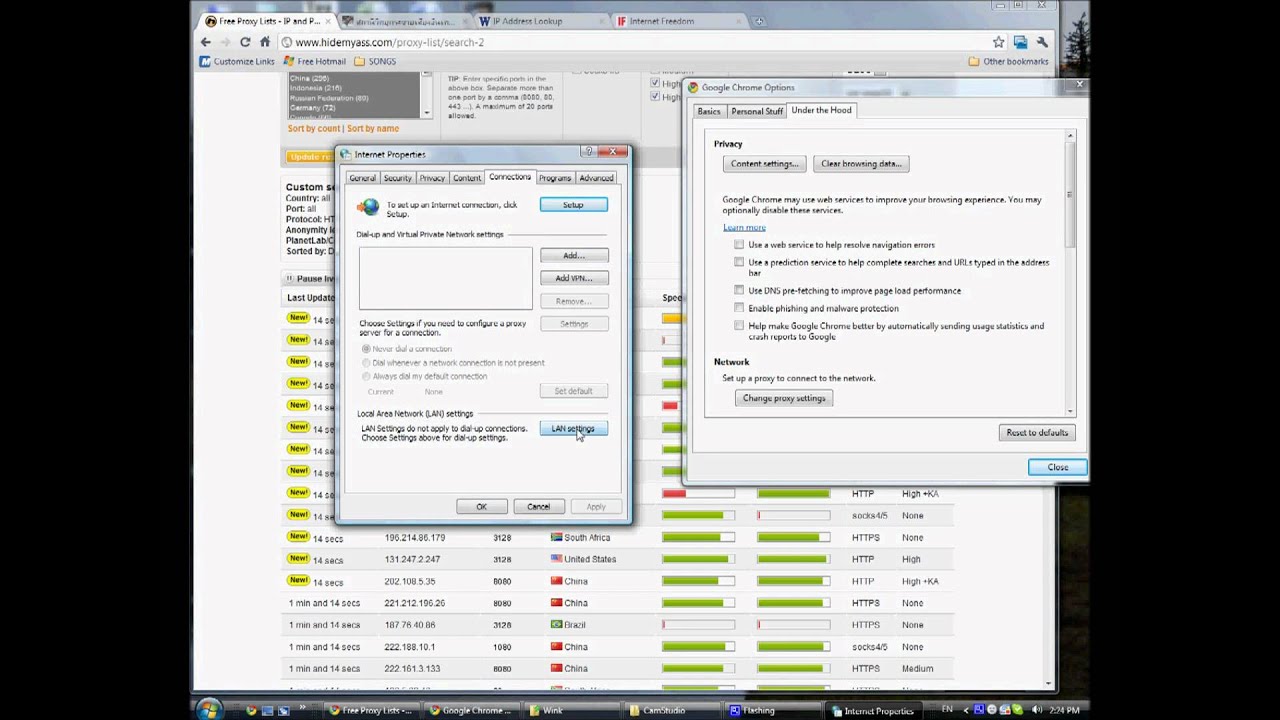The image size is (1280, 720).
Task: Bookmark this page with the star icon
Action: point(998,42)
